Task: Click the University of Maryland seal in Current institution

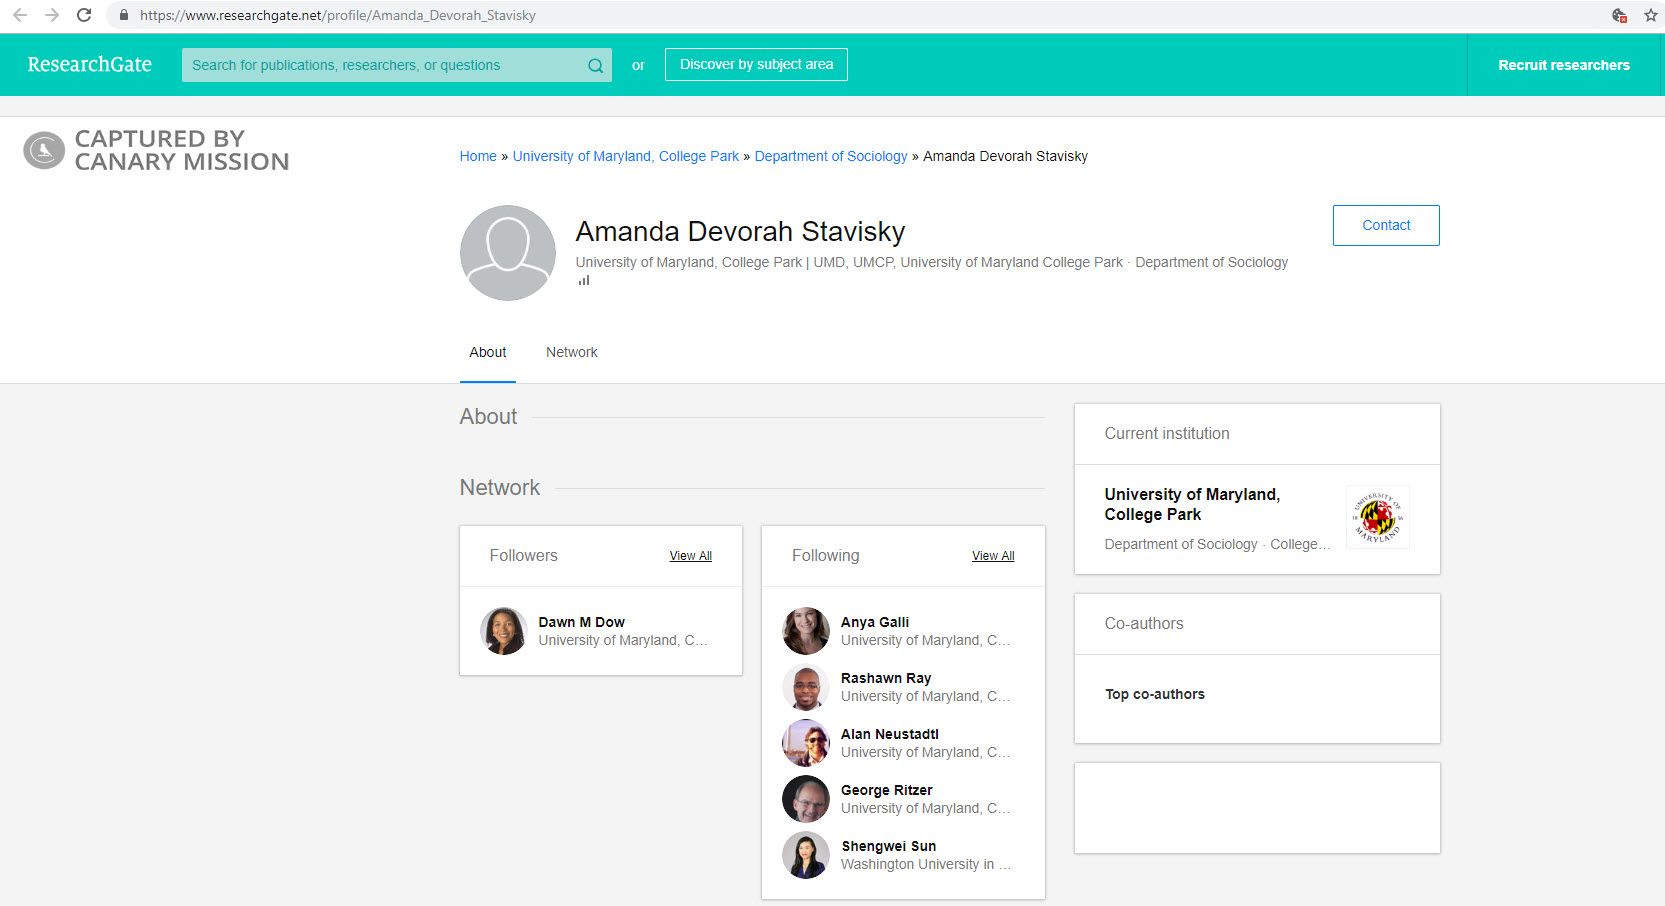Action: tap(1377, 516)
